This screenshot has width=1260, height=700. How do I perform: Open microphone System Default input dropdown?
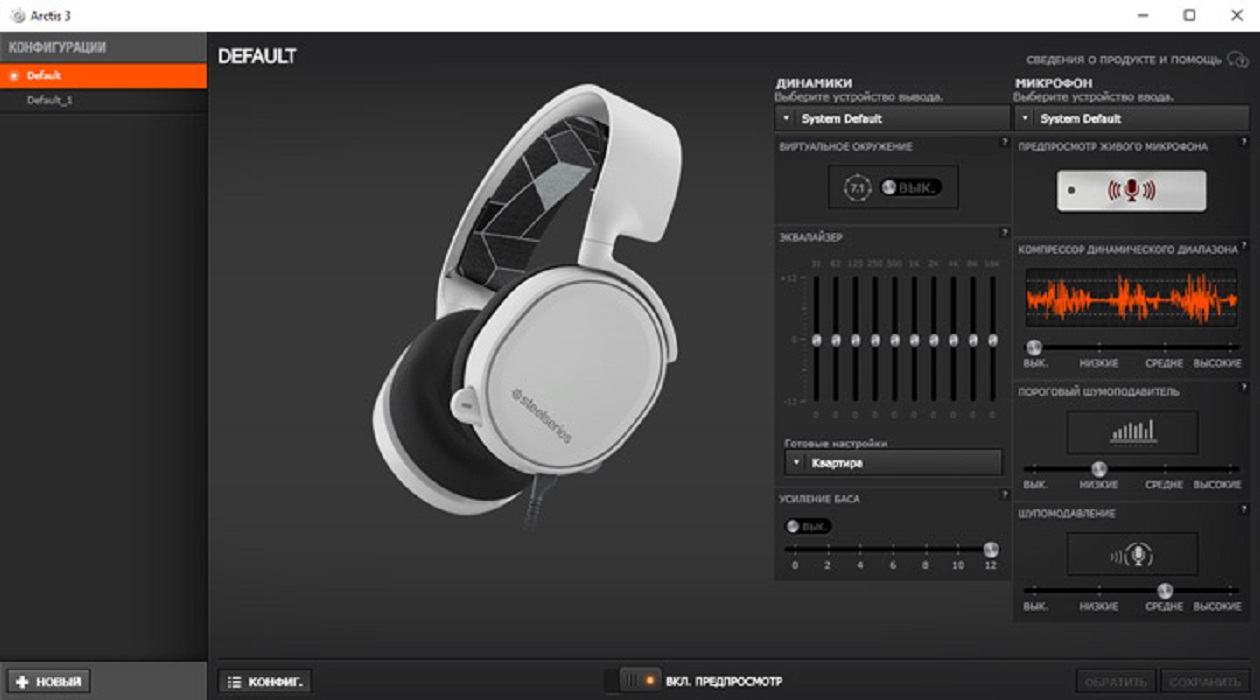pos(1132,118)
